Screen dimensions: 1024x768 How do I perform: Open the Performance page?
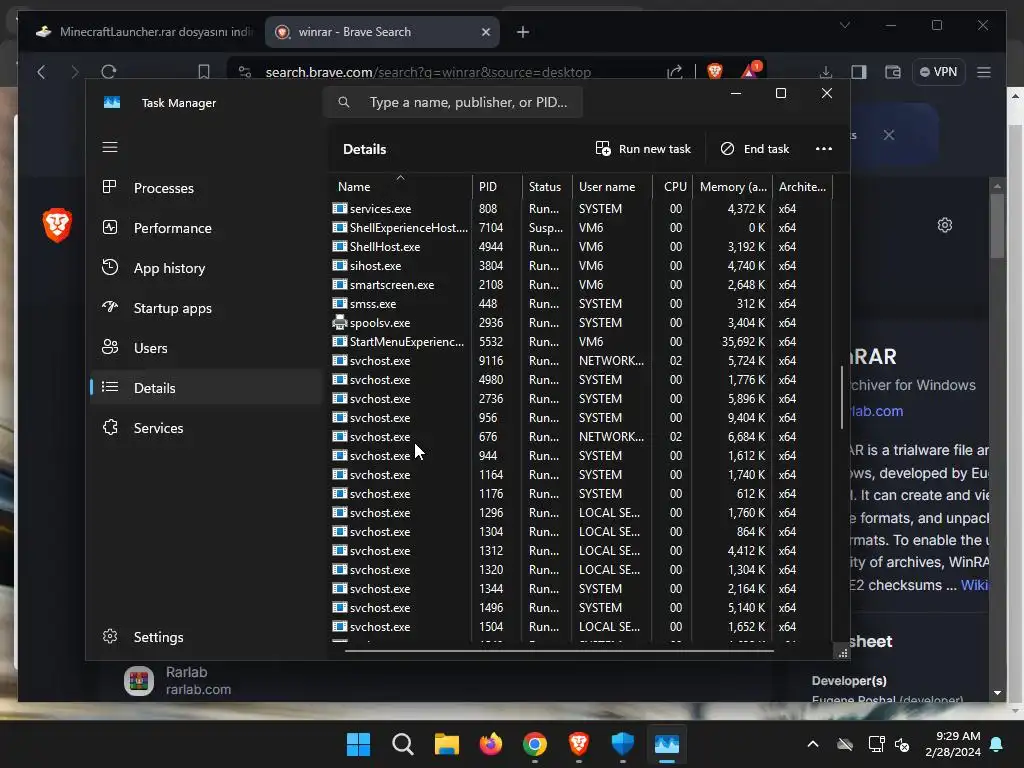click(x=206, y=228)
